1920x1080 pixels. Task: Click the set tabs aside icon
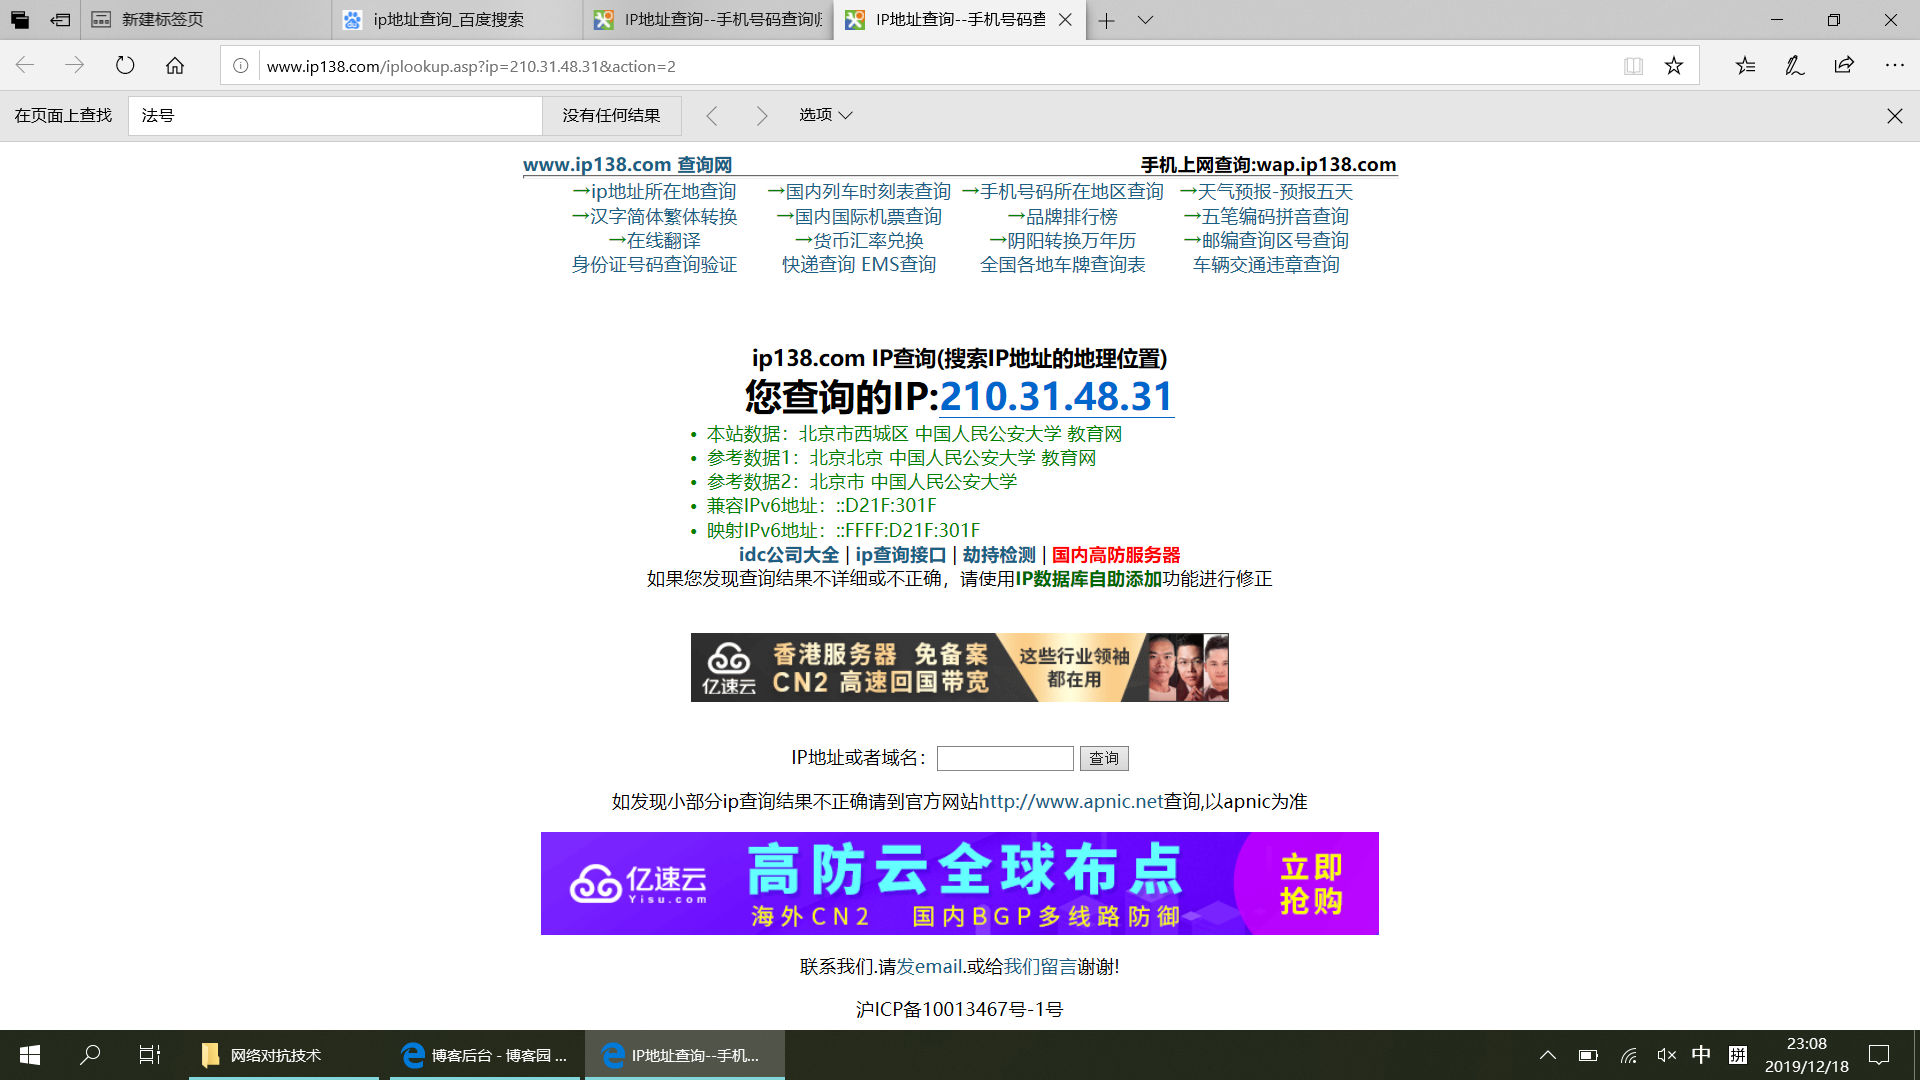(60, 20)
